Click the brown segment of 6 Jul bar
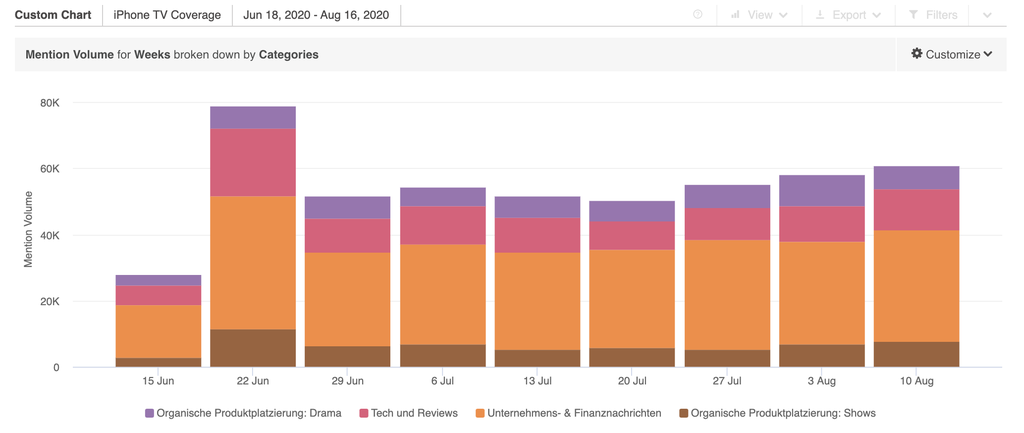 (x=443, y=356)
